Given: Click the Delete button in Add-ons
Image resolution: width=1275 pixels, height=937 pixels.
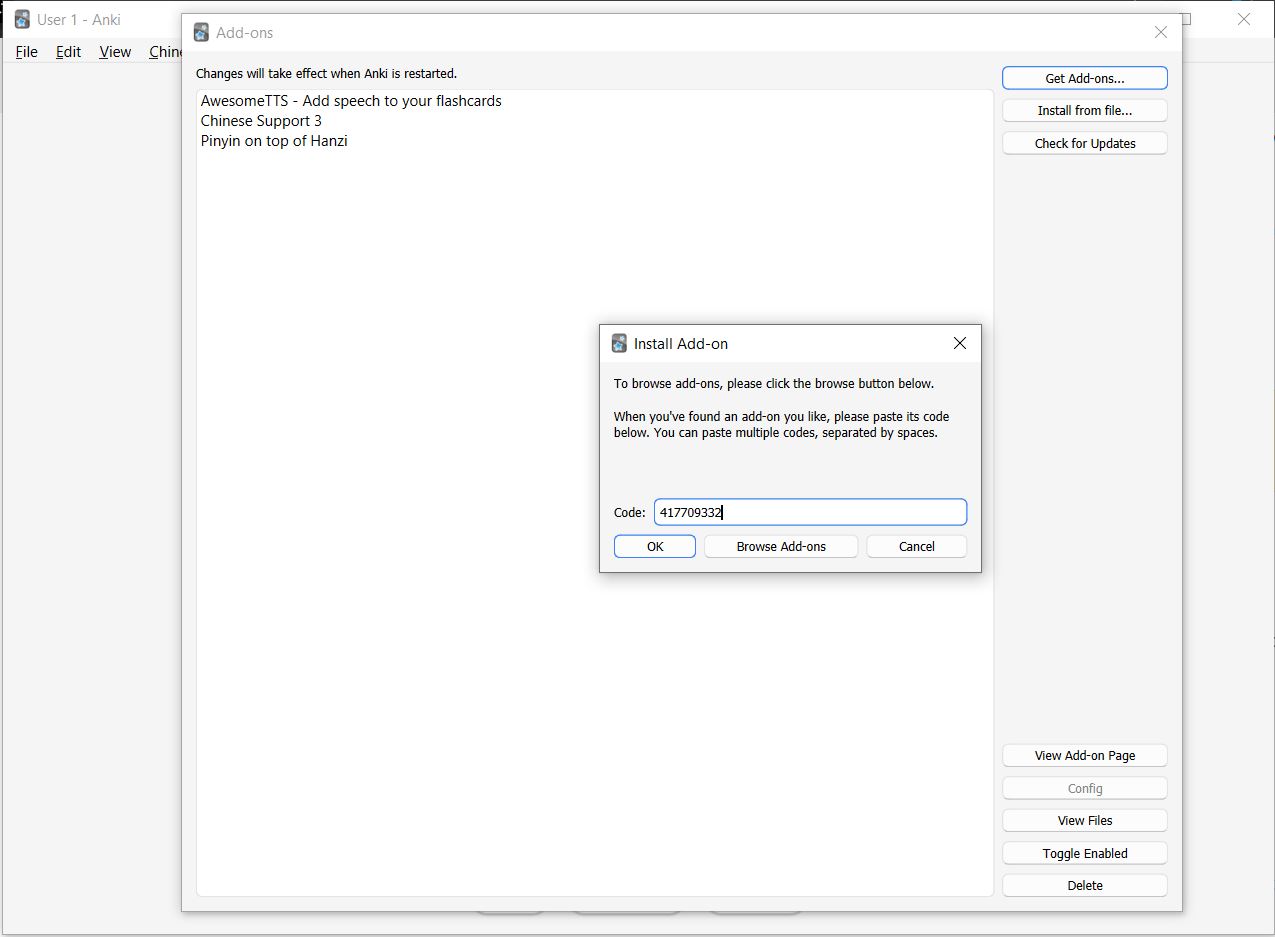Looking at the screenshot, I should click(1085, 885).
